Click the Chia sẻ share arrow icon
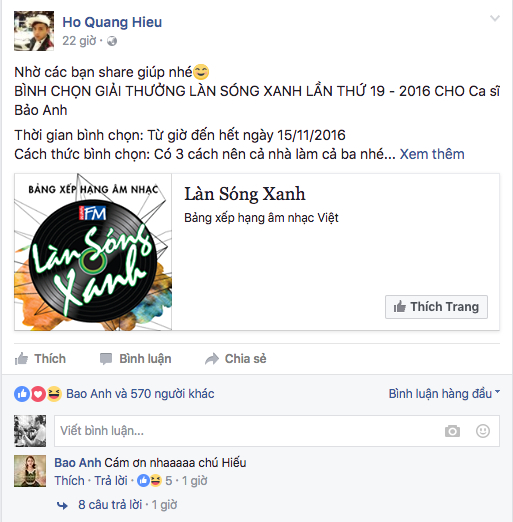 pos(212,359)
